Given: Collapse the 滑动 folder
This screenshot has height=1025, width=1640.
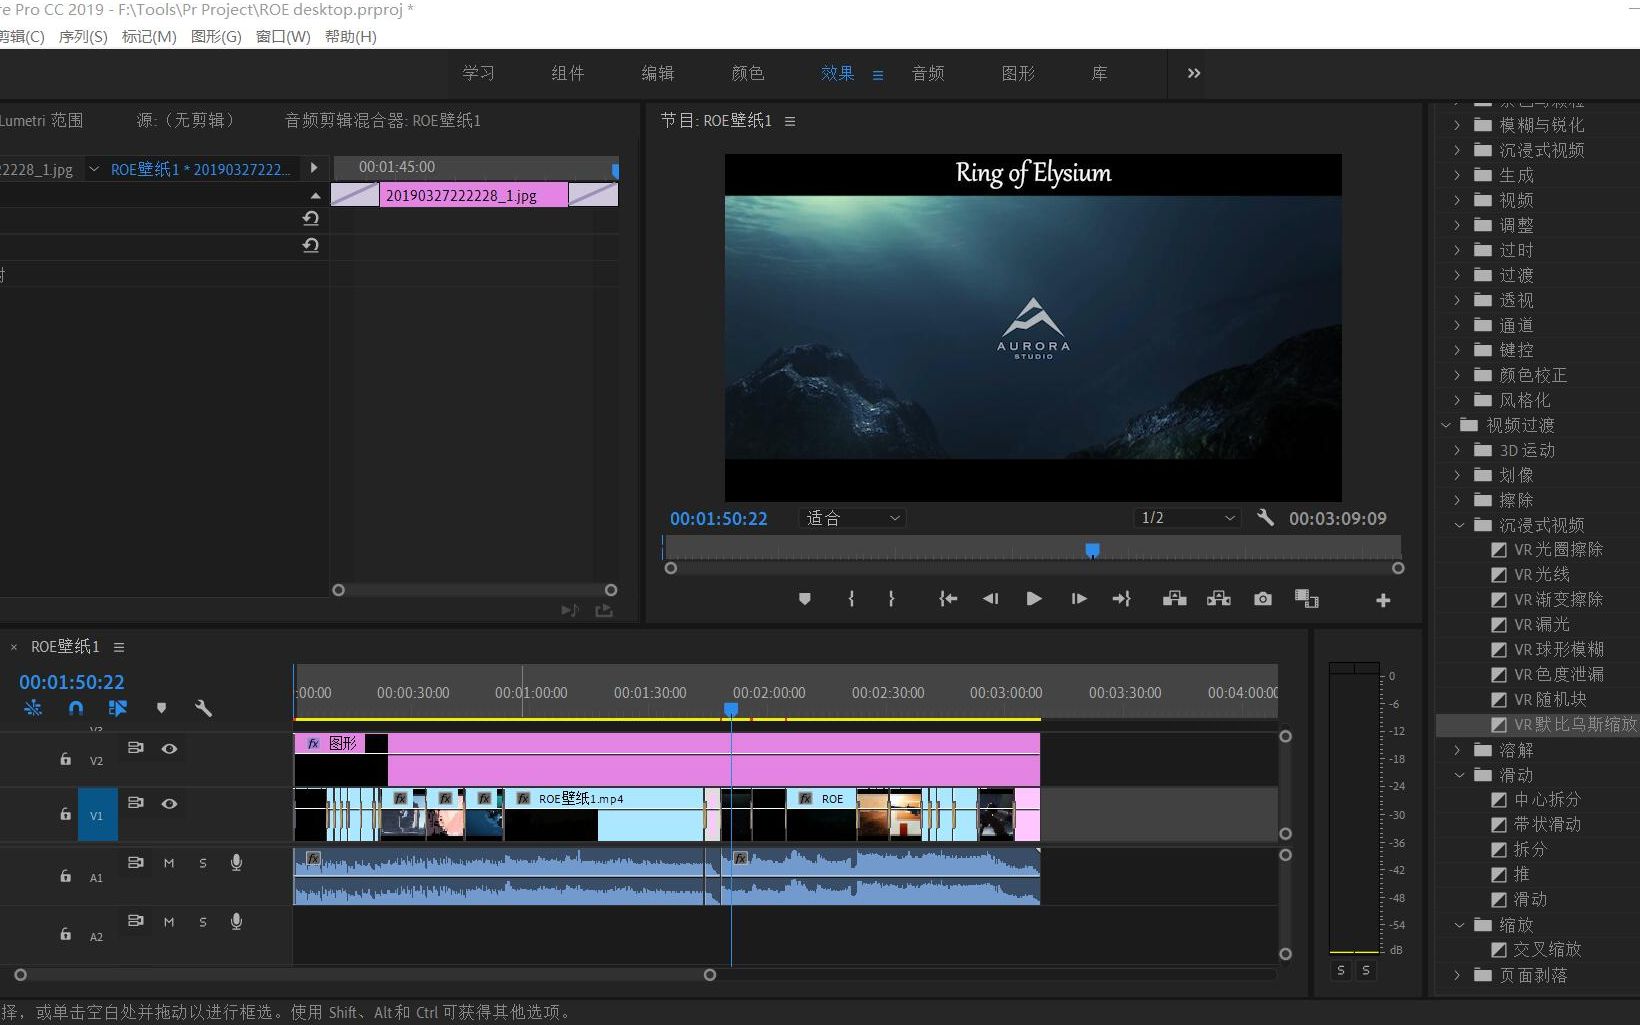Looking at the screenshot, I should 1459,775.
